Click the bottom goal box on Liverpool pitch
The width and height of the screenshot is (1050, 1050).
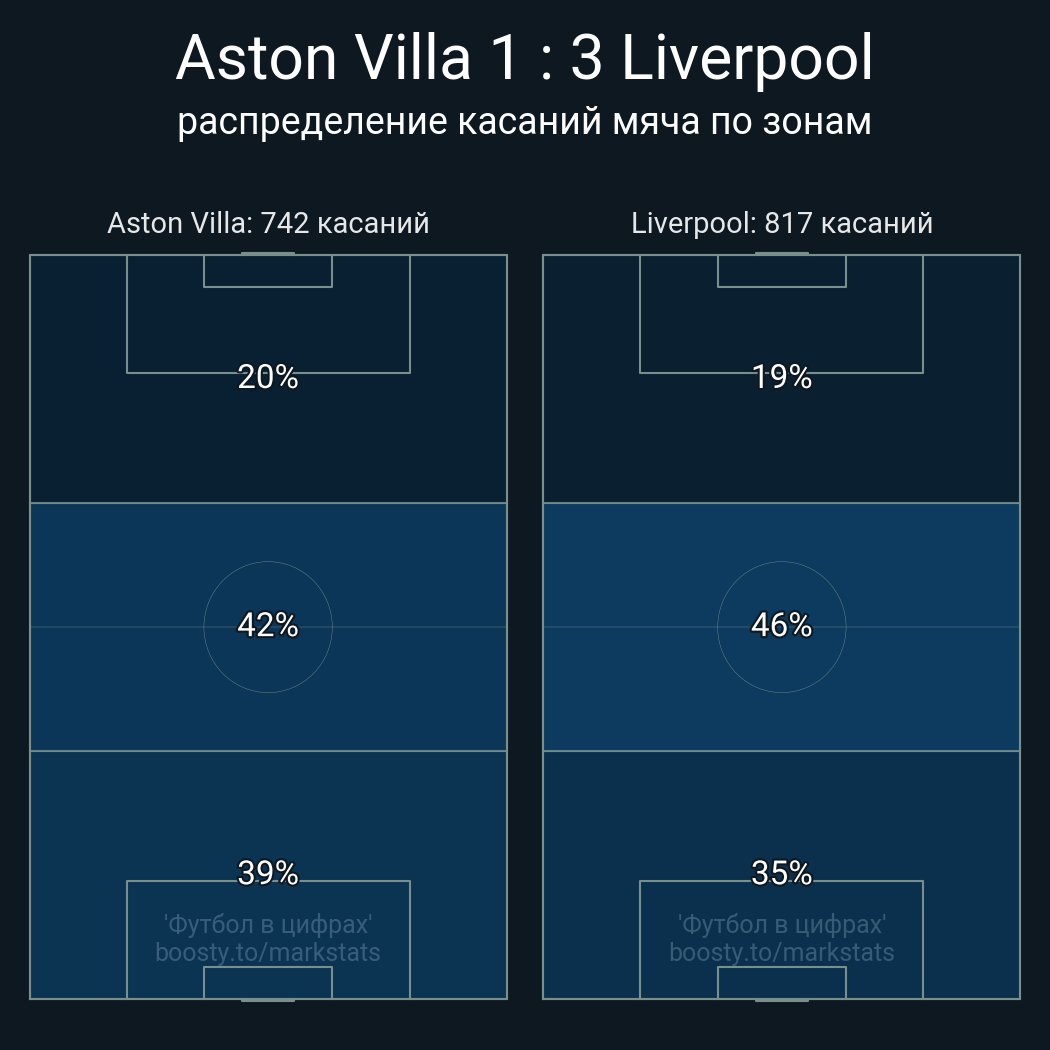pyautogui.click(x=782, y=982)
